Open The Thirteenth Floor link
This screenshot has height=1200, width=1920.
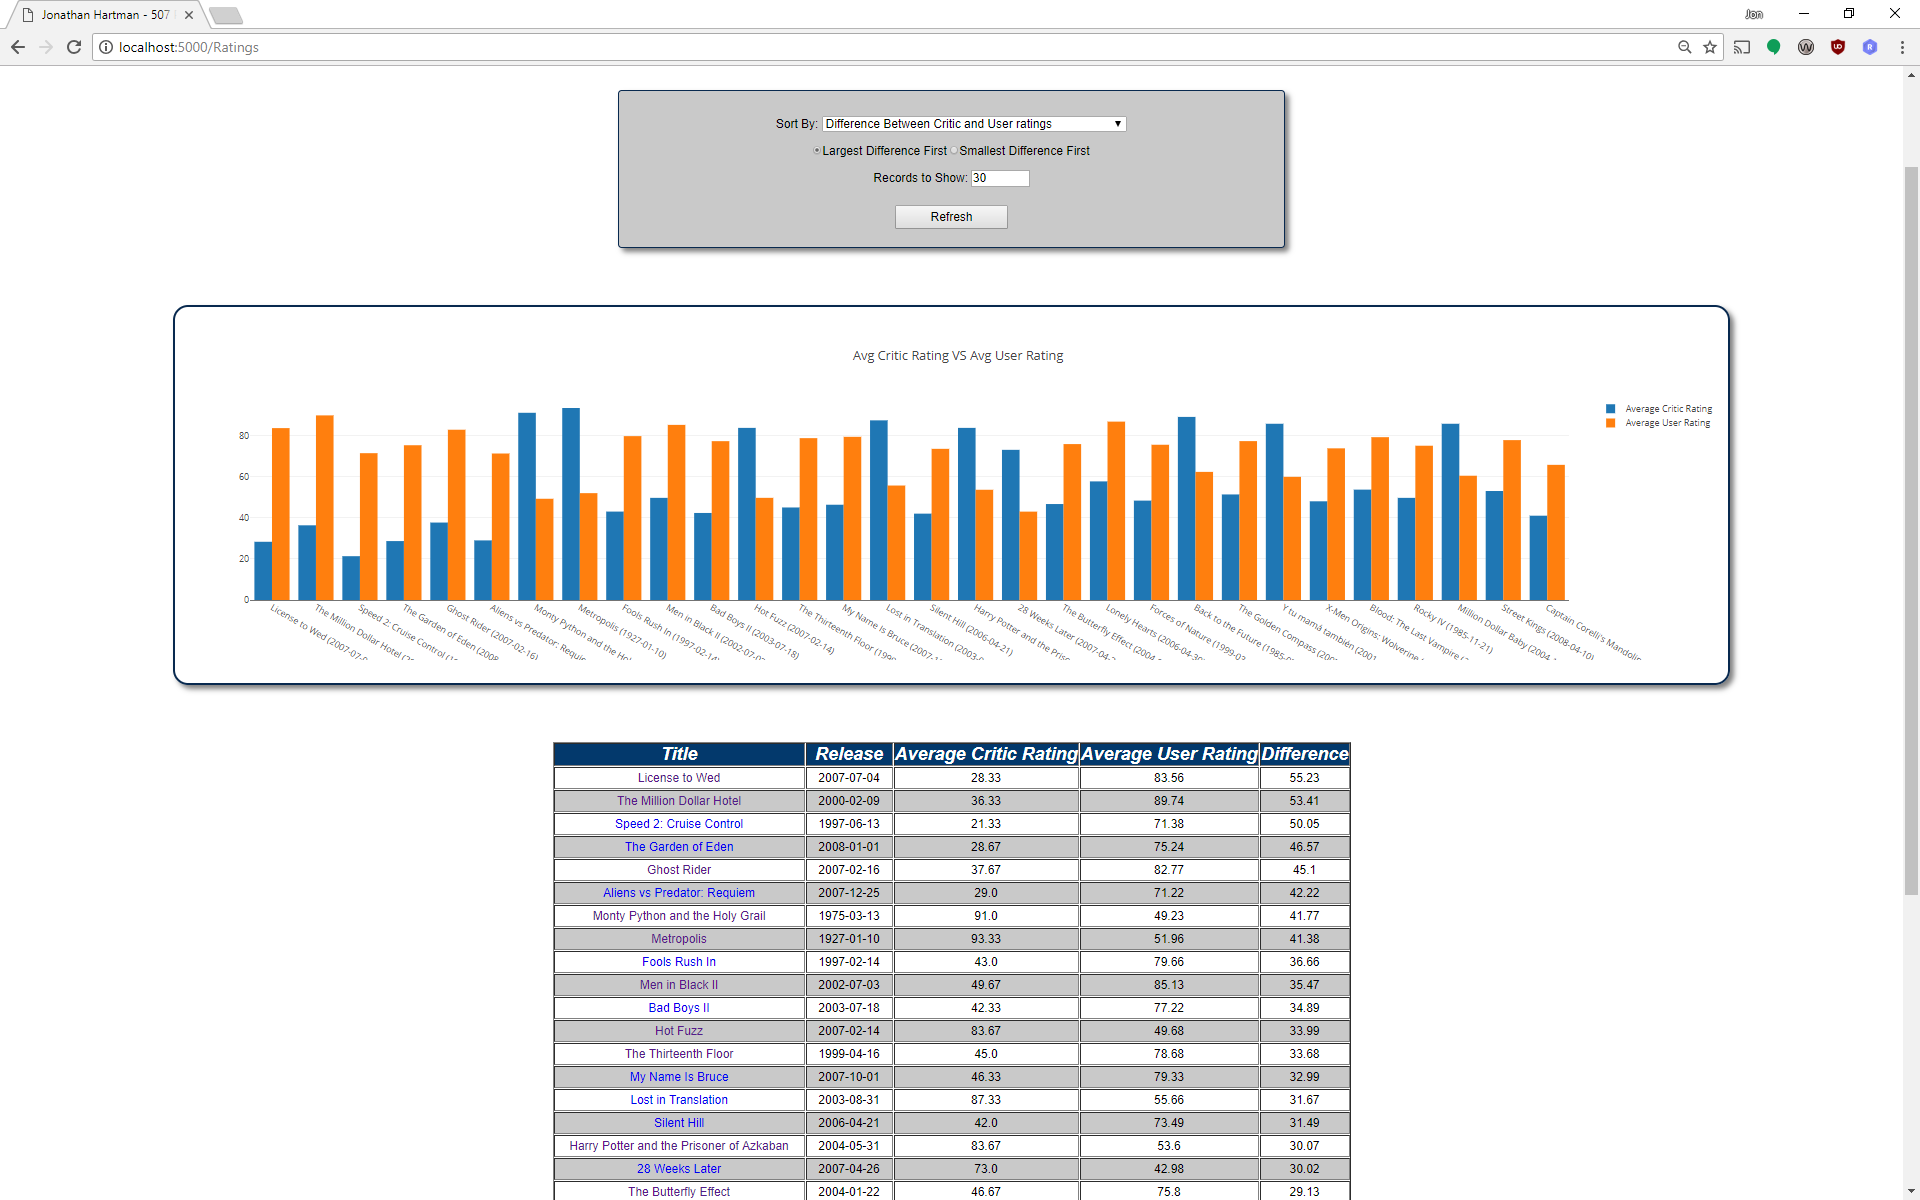tap(679, 1054)
